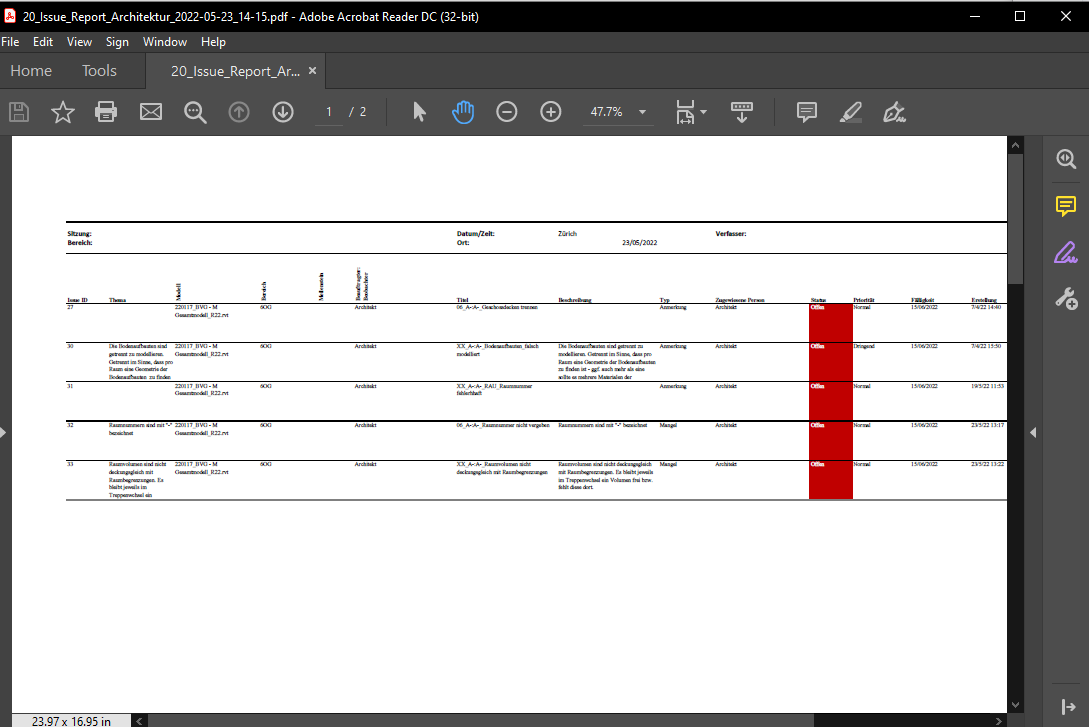The width and height of the screenshot is (1089, 727).
Task: Click the horizontal scrollbar right arrow
Action: [999, 721]
